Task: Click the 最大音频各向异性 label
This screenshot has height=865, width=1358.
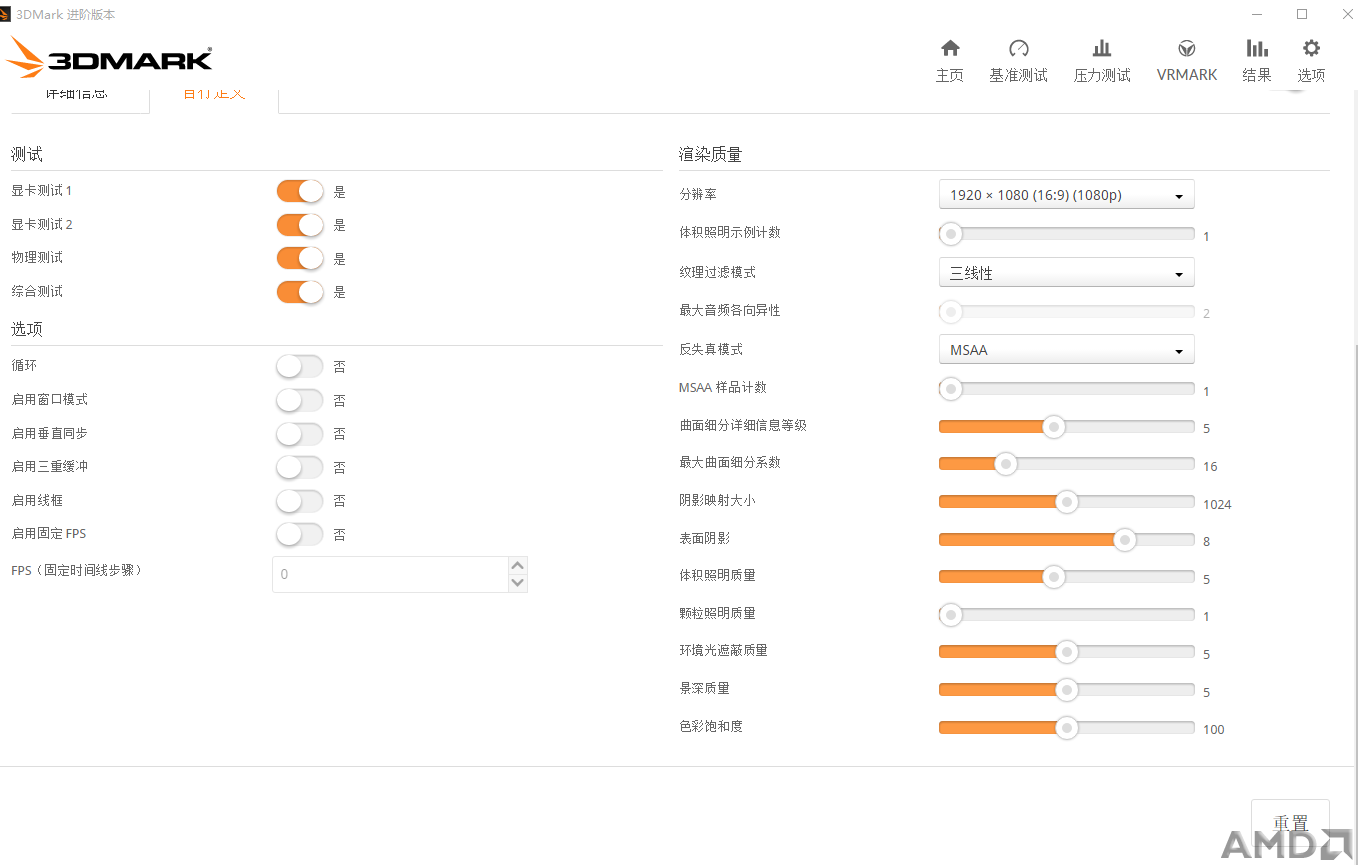Action: [x=730, y=311]
